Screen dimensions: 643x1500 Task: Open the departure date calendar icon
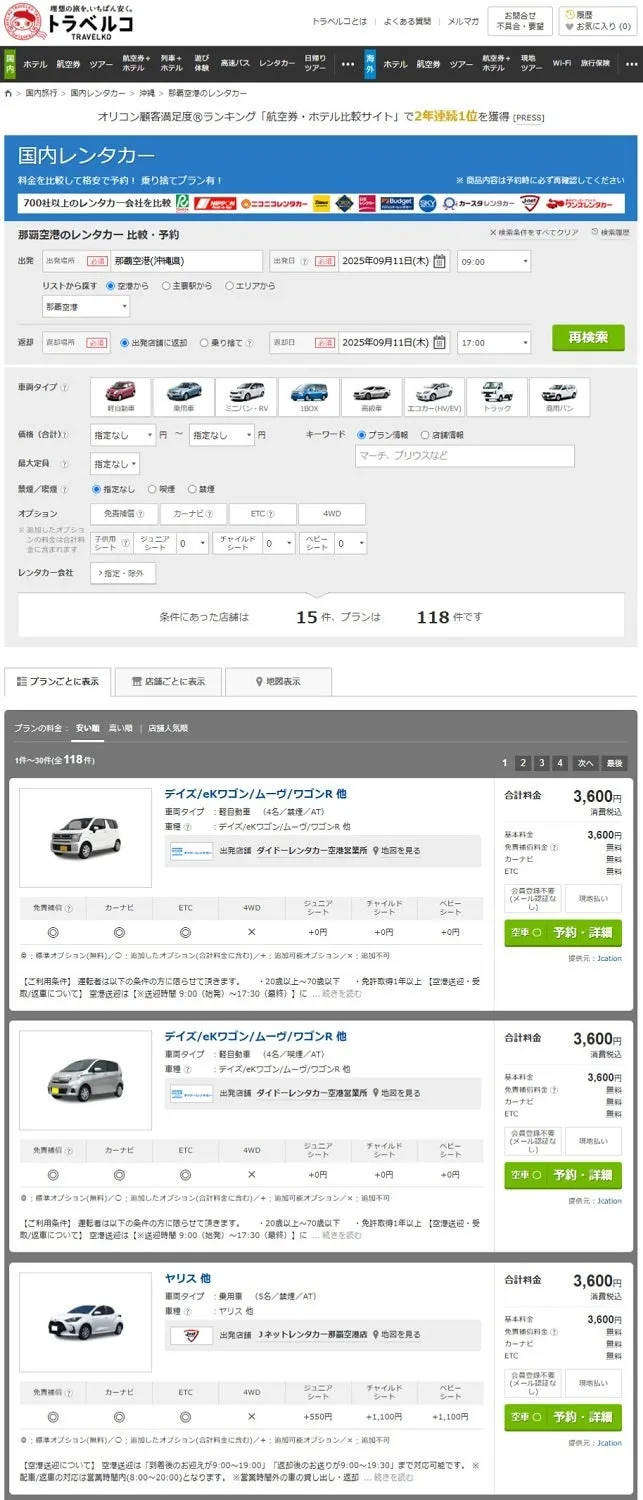click(440, 261)
